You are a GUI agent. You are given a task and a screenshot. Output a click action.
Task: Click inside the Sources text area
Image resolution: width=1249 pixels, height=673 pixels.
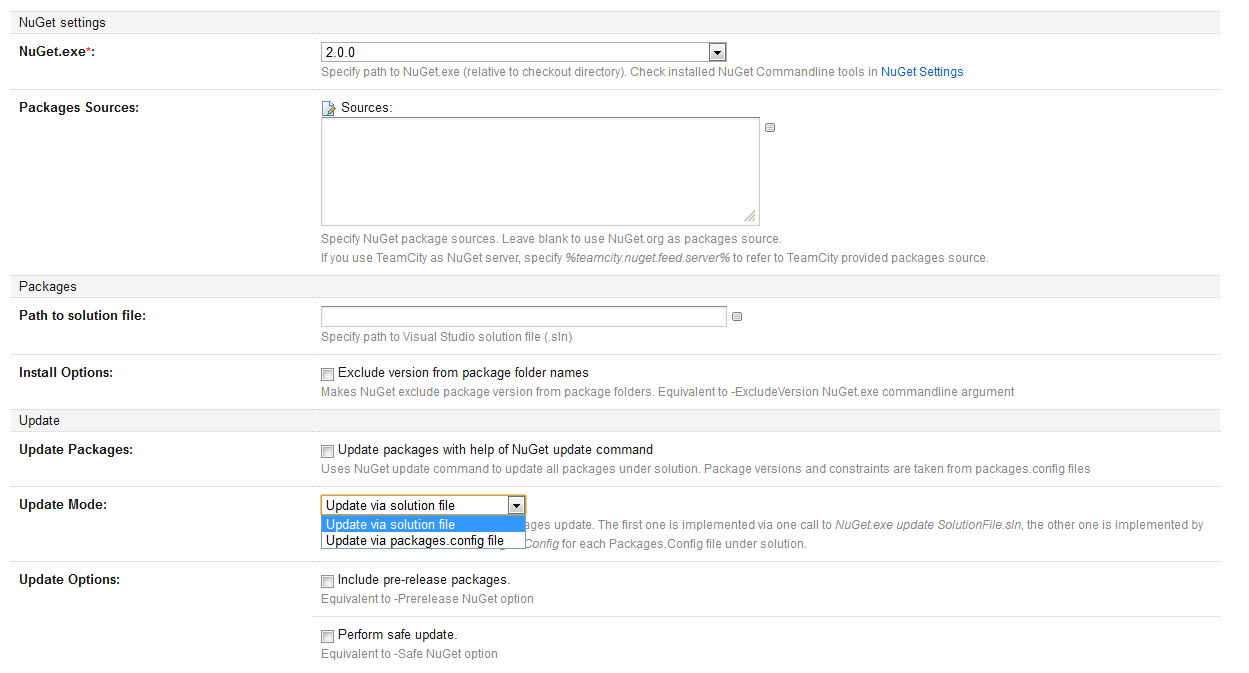click(539, 171)
